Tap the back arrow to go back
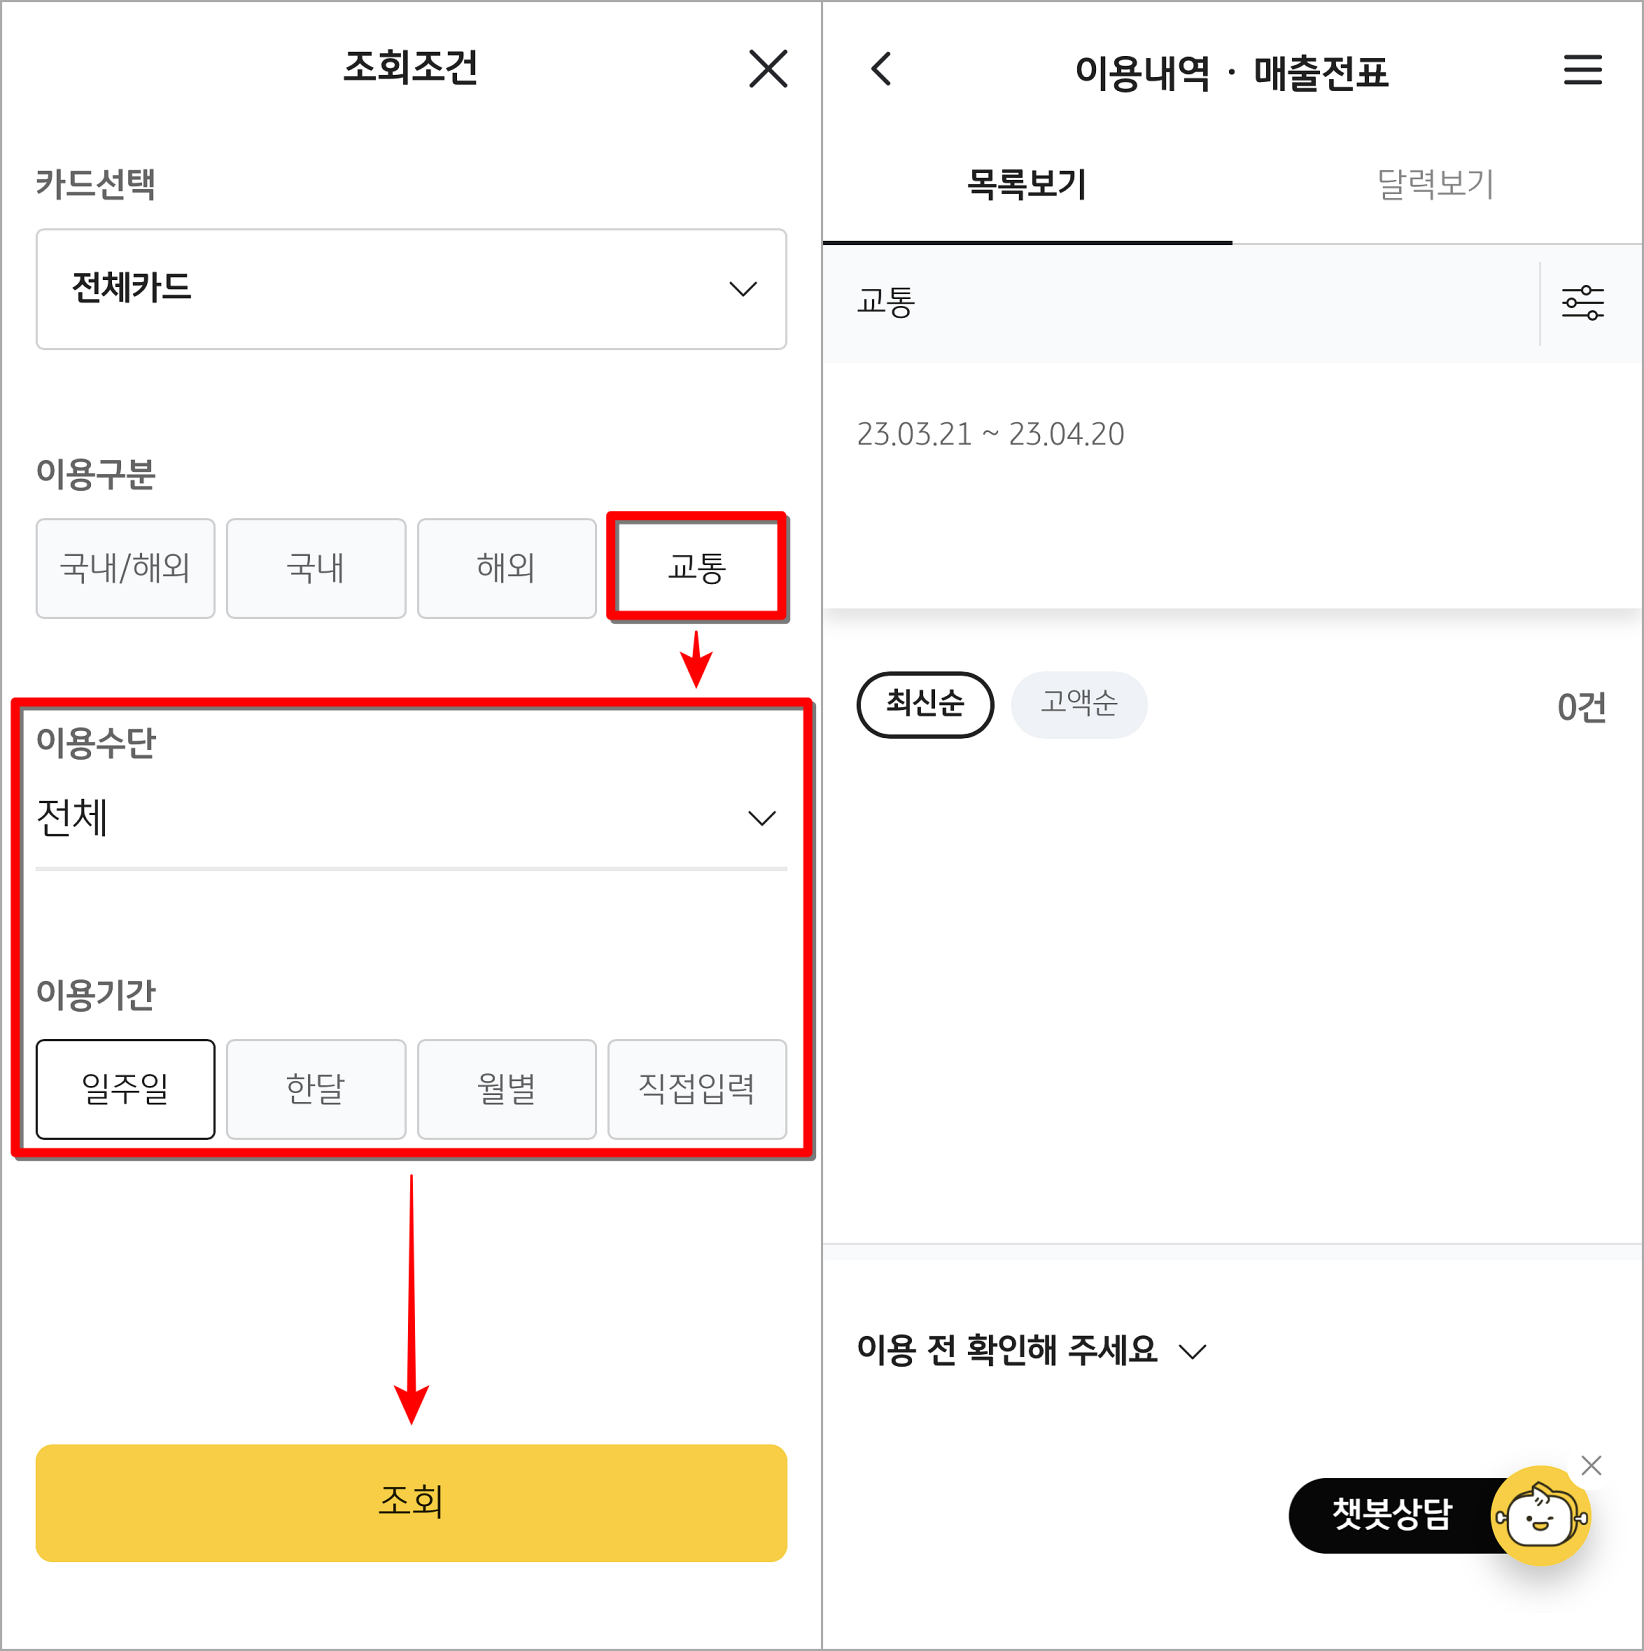This screenshot has width=1644, height=1651. tap(880, 70)
